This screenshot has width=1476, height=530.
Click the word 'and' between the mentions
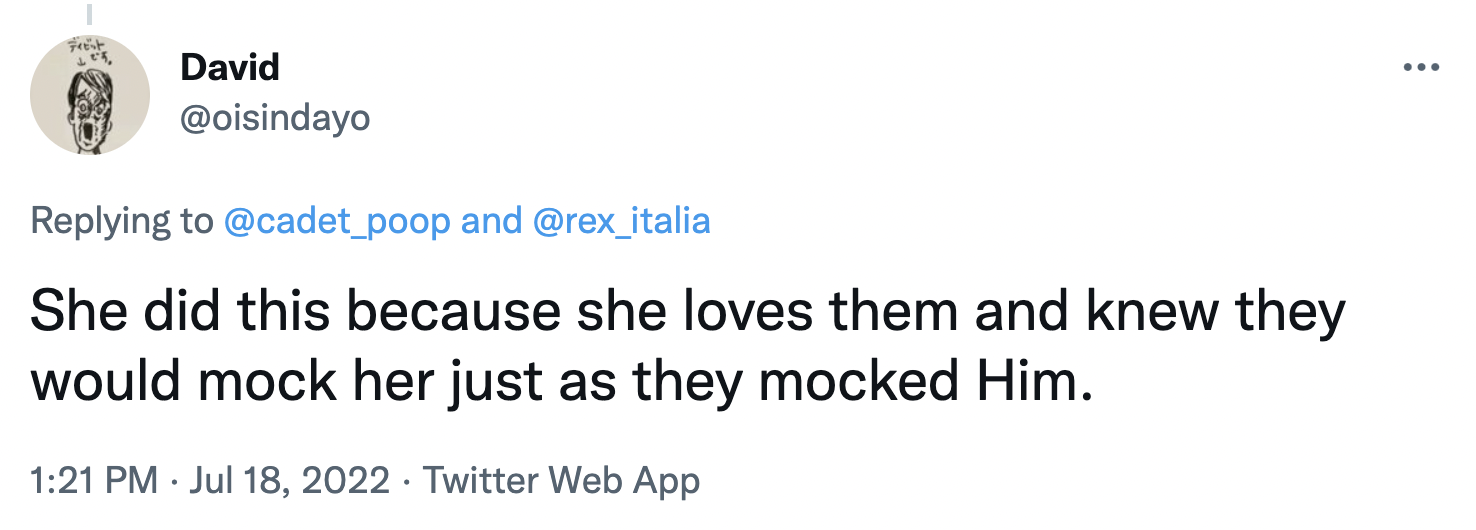coord(490,220)
